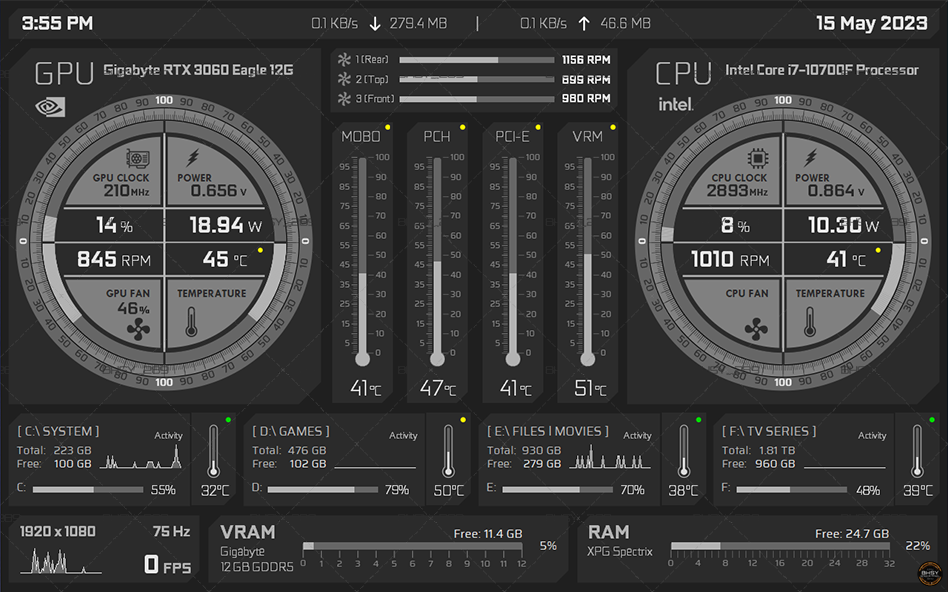948x592 pixels.
Task: Click the download arrow next to 279.4 MB
Action: 375,24
